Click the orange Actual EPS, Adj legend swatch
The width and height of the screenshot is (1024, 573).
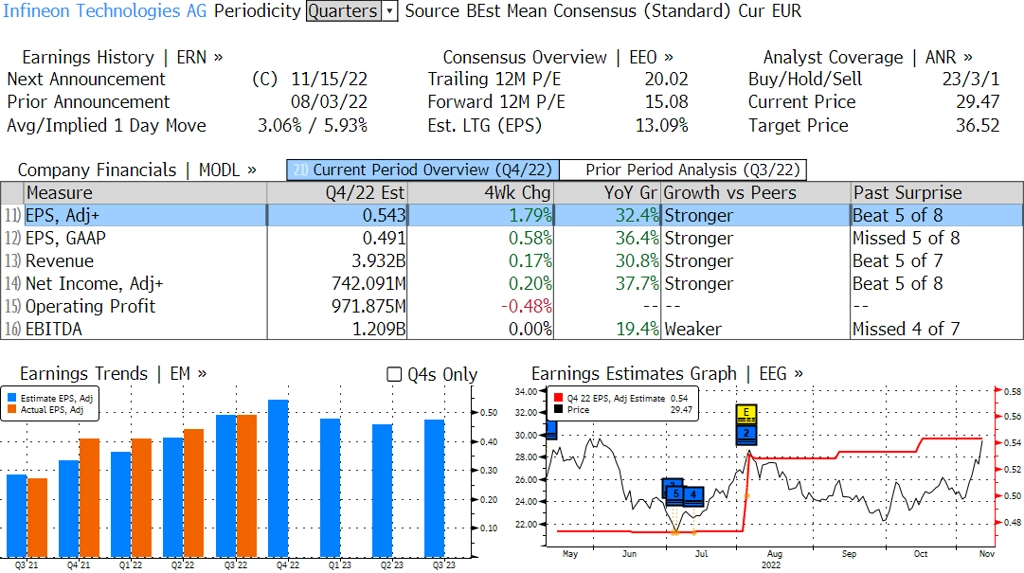[x=12, y=410]
